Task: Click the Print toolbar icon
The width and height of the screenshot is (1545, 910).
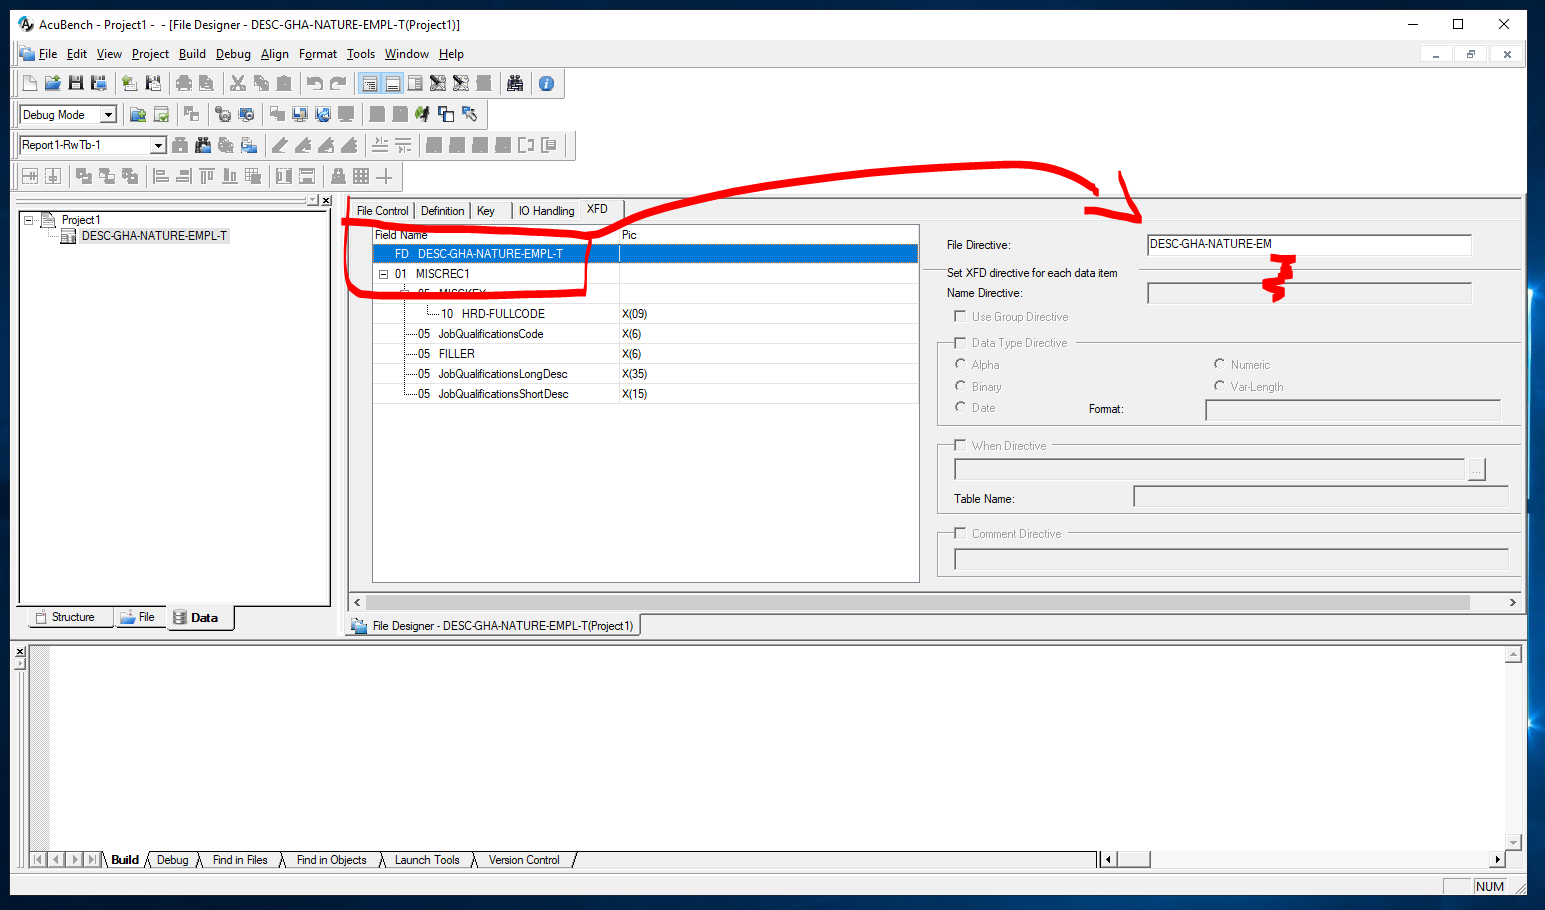Action: point(183,83)
